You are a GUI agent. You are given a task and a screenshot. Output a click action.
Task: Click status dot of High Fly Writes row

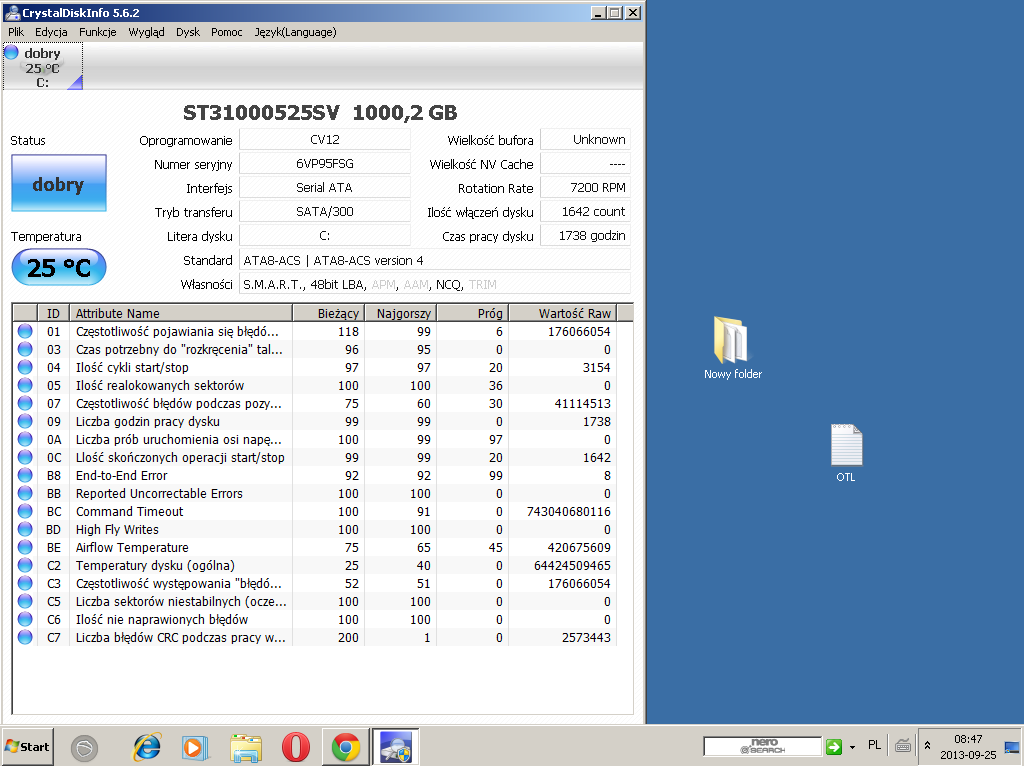click(x=25, y=529)
